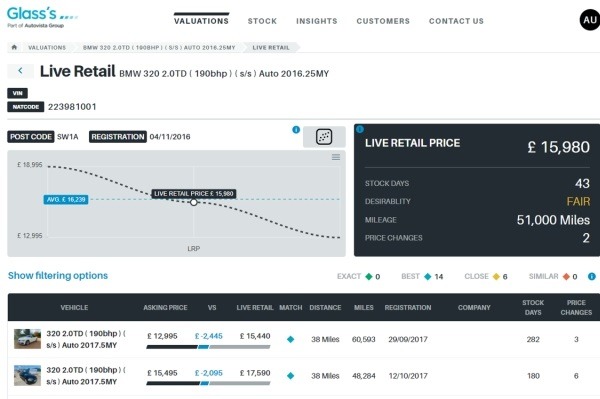
Task: Click the £ -2,095 difference value
Action: coord(209,373)
